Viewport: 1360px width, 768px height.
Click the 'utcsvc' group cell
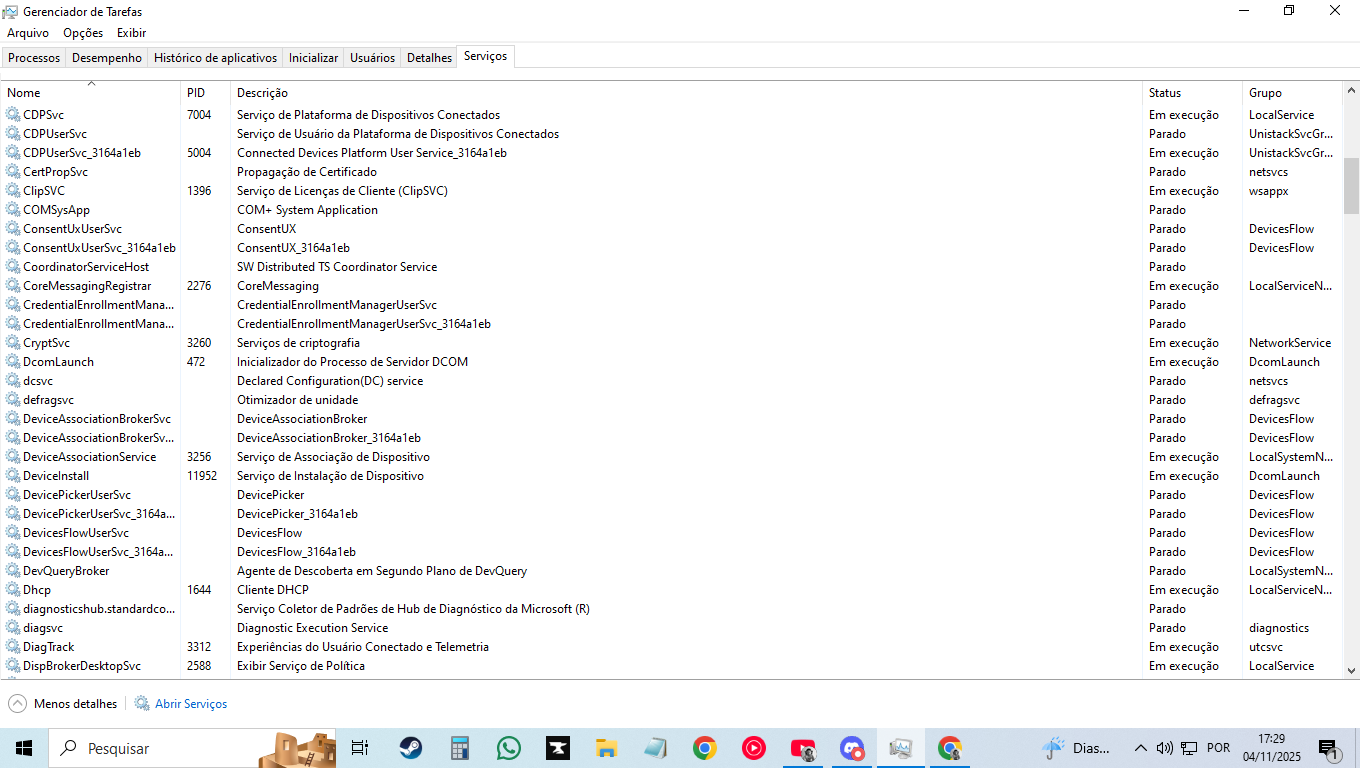pyautogui.click(x=1266, y=647)
